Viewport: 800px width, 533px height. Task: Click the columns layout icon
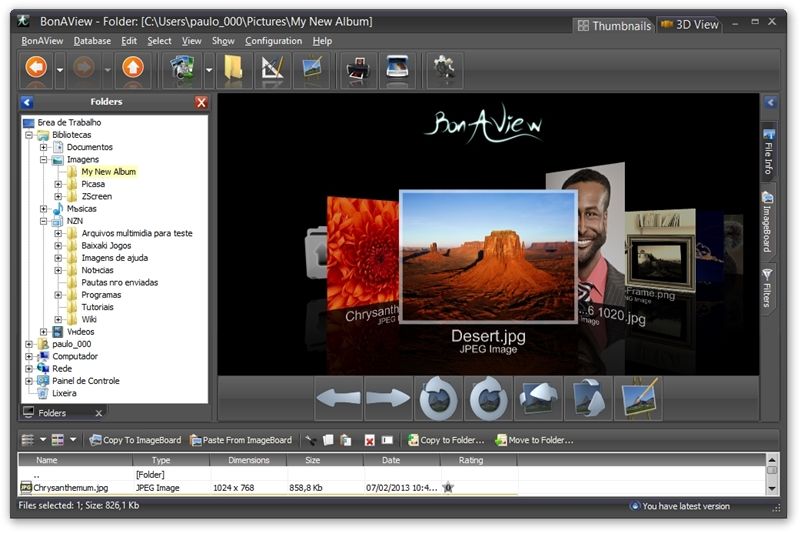point(58,440)
